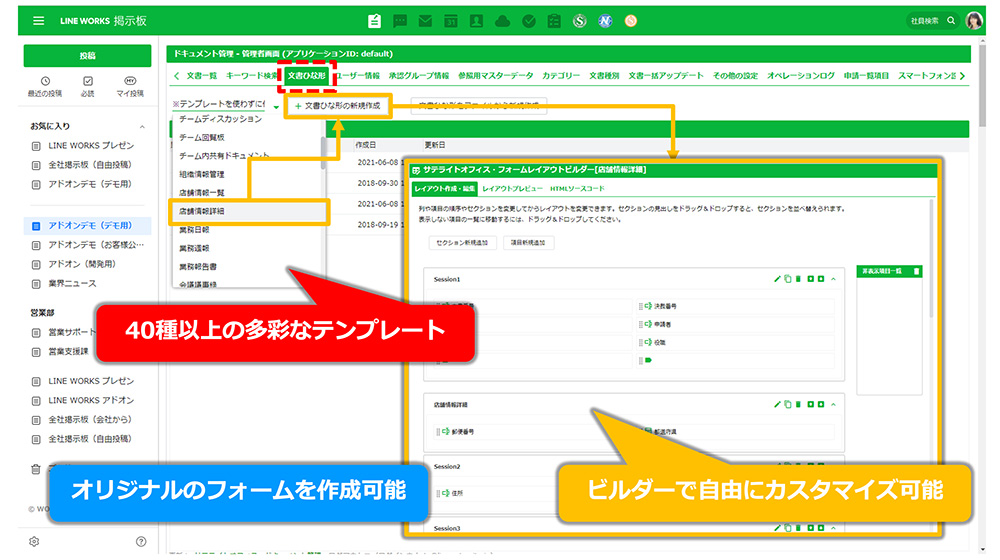Switch to the 参照用マスターデータ tab
Viewport: 1000px width, 560px height.
(x=496, y=76)
